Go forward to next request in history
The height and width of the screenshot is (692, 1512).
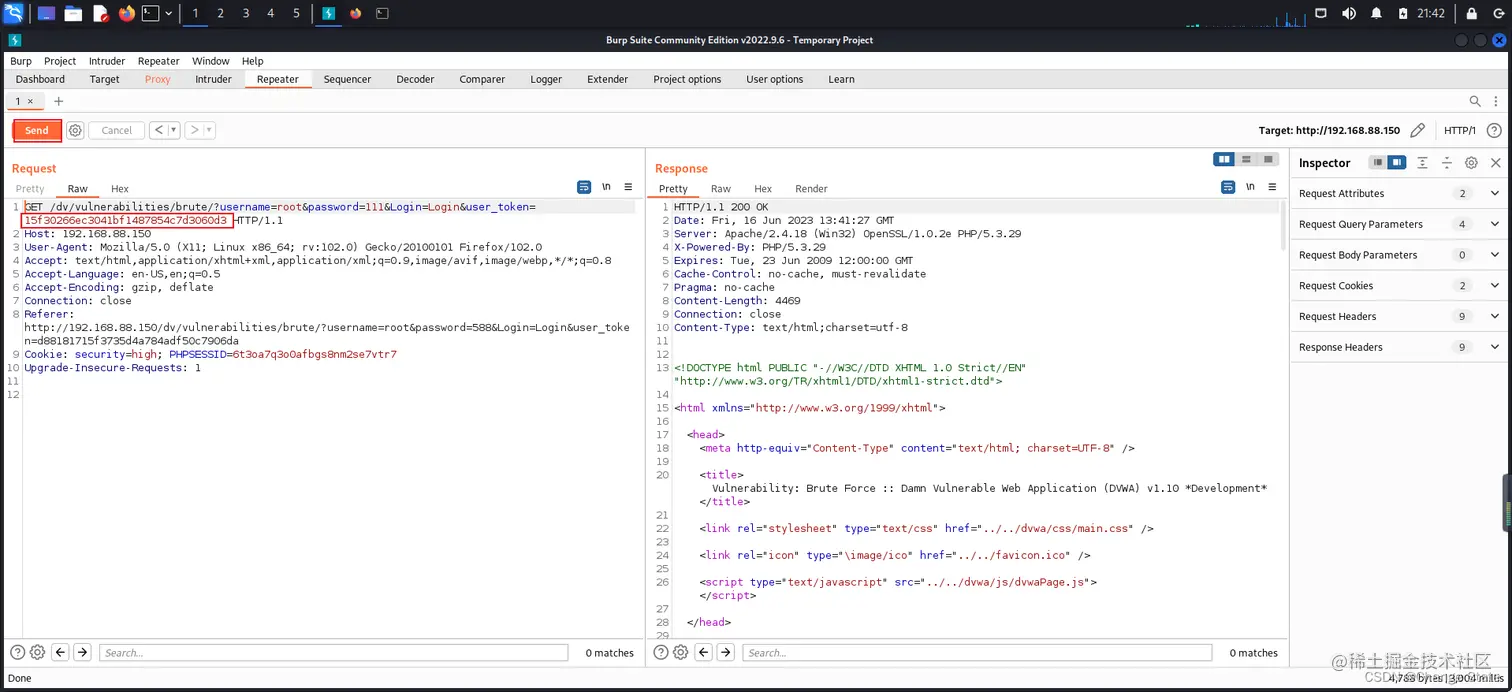tap(195, 130)
